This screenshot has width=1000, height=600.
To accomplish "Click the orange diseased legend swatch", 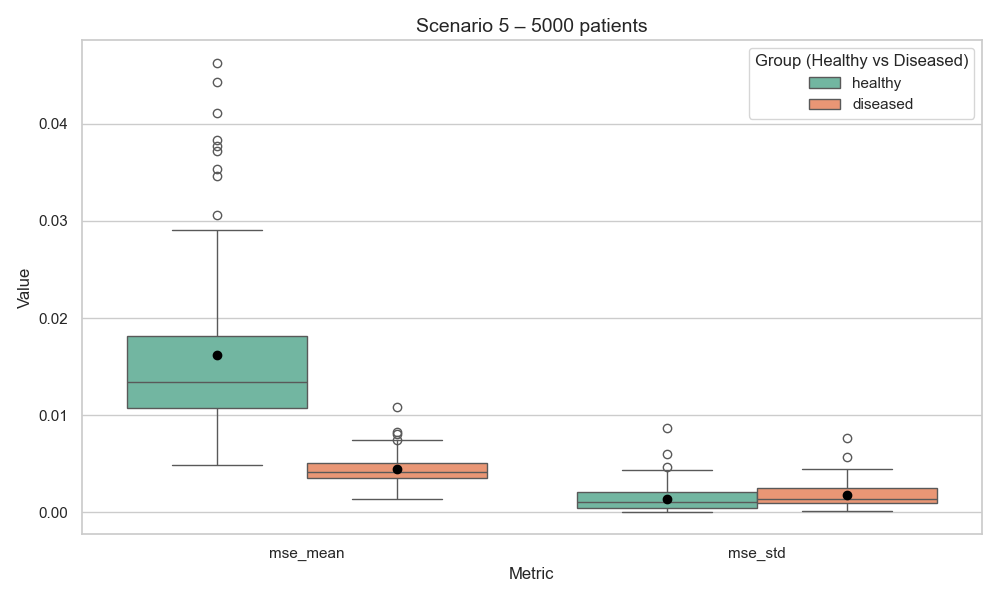I will 825,104.
